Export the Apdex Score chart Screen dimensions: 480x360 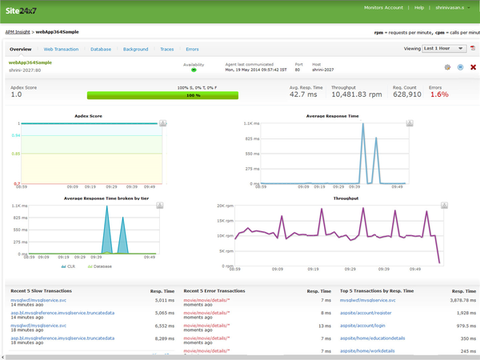(x=163, y=123)
